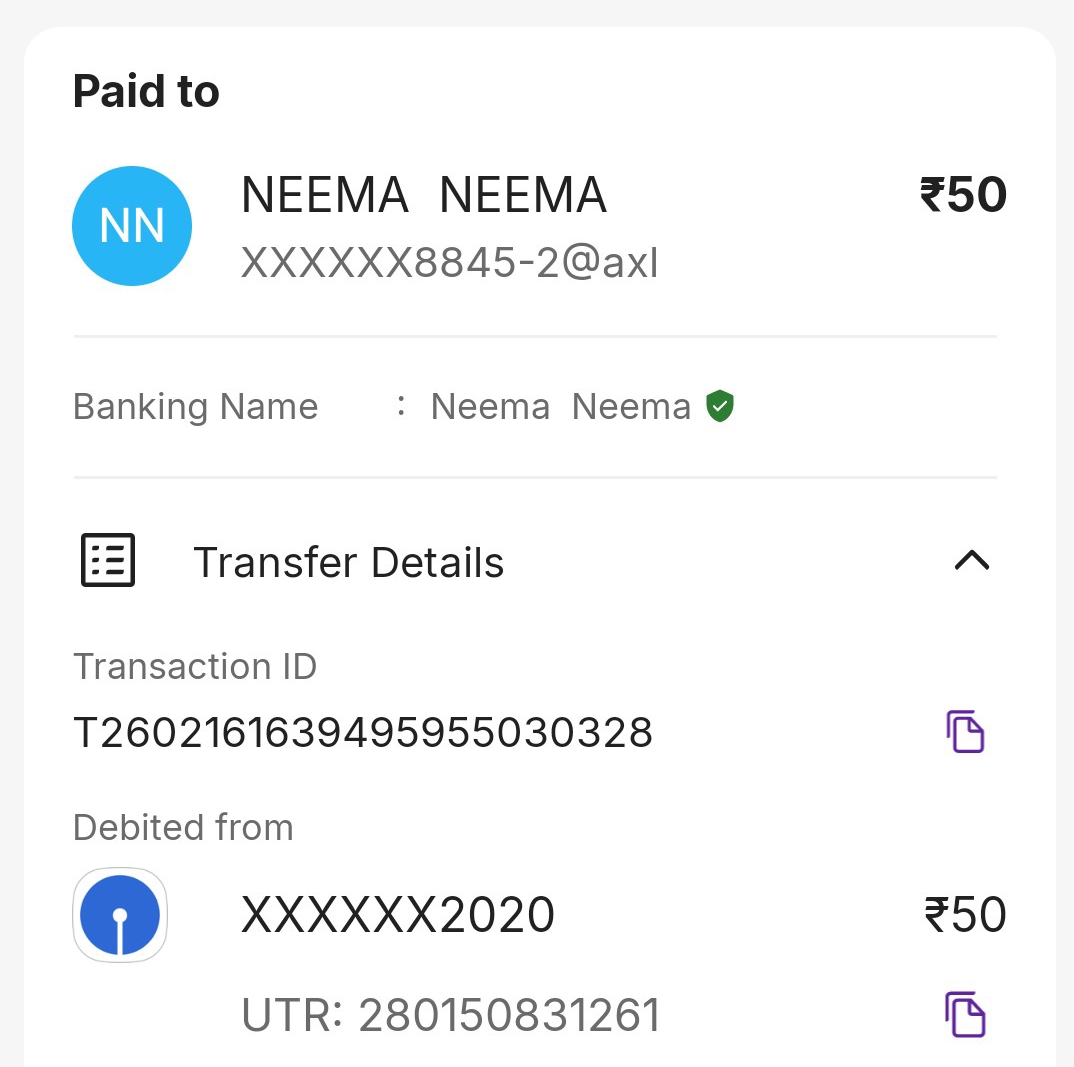Image resolution: width=1074 pixels, height=1067 pixels.
Task: Tap the UPI ID XXXXXX8845-2@axl
Action: pyautogui.click(x=450, y=263)
